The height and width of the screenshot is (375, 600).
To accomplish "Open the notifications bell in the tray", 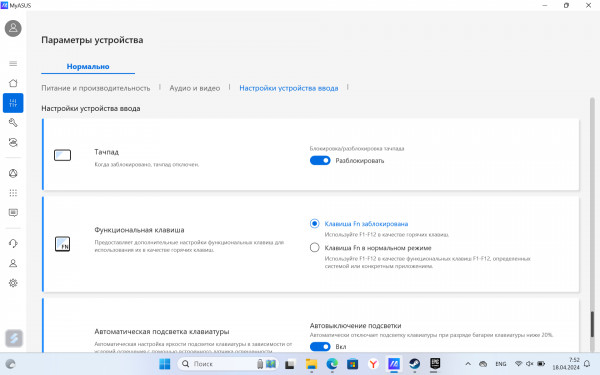I will pos(587,364).
